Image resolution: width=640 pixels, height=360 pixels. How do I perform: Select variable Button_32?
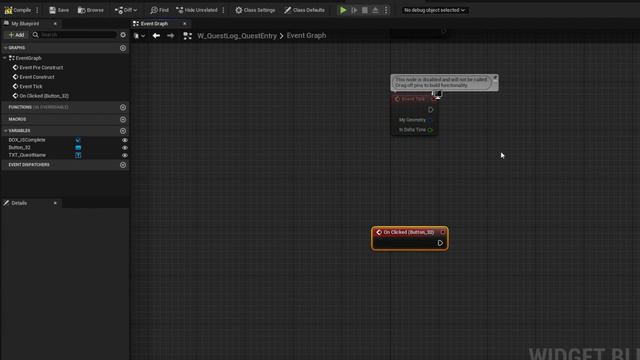click(x=20, y=147)
